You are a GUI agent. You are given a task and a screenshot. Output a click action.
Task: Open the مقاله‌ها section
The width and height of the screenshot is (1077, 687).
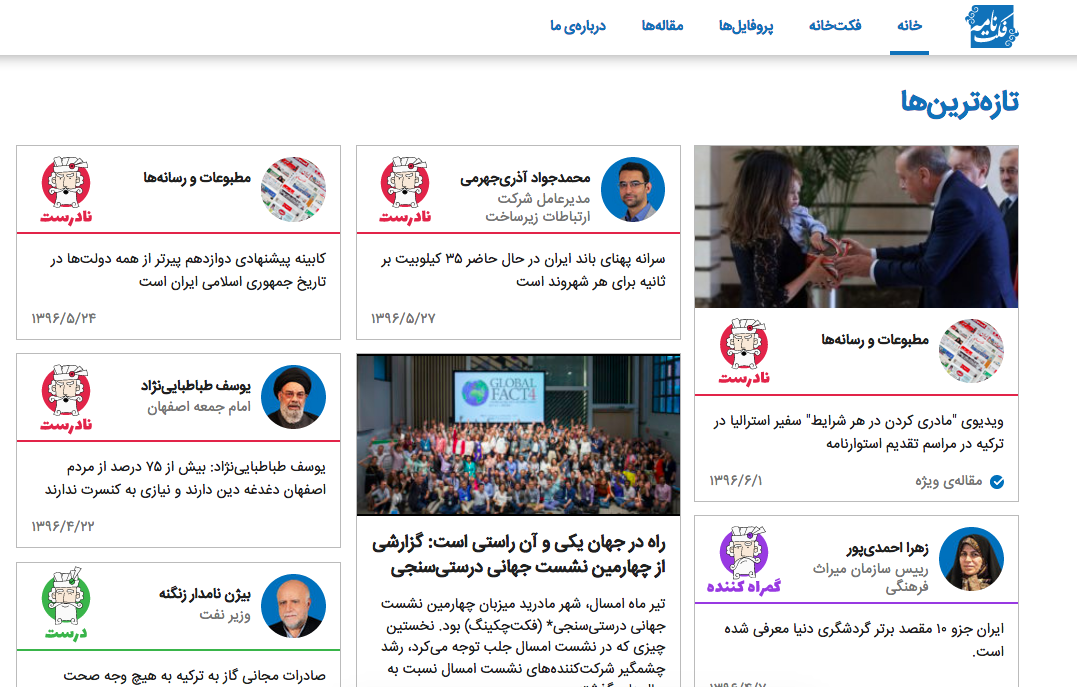662,26
